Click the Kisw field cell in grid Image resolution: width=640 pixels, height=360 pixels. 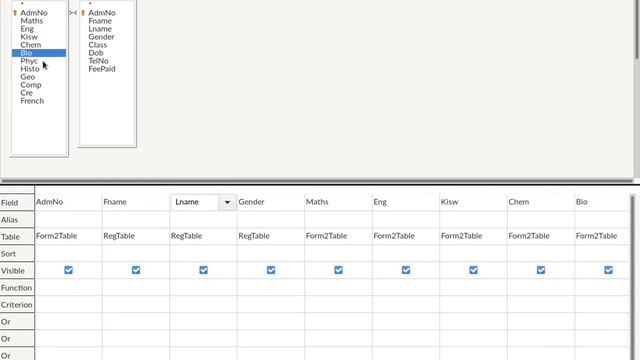click(x=473, y=202)
